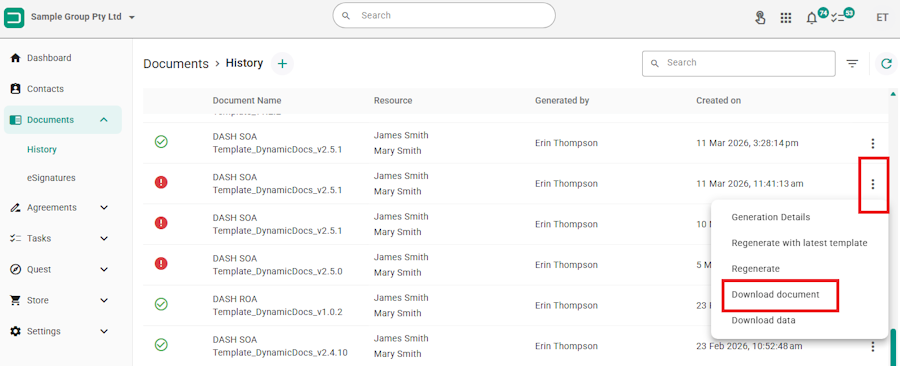The height and width of the screenshot is (366, 900).
Task: Click the Contacts badge icon
Action: pos(15,89)
